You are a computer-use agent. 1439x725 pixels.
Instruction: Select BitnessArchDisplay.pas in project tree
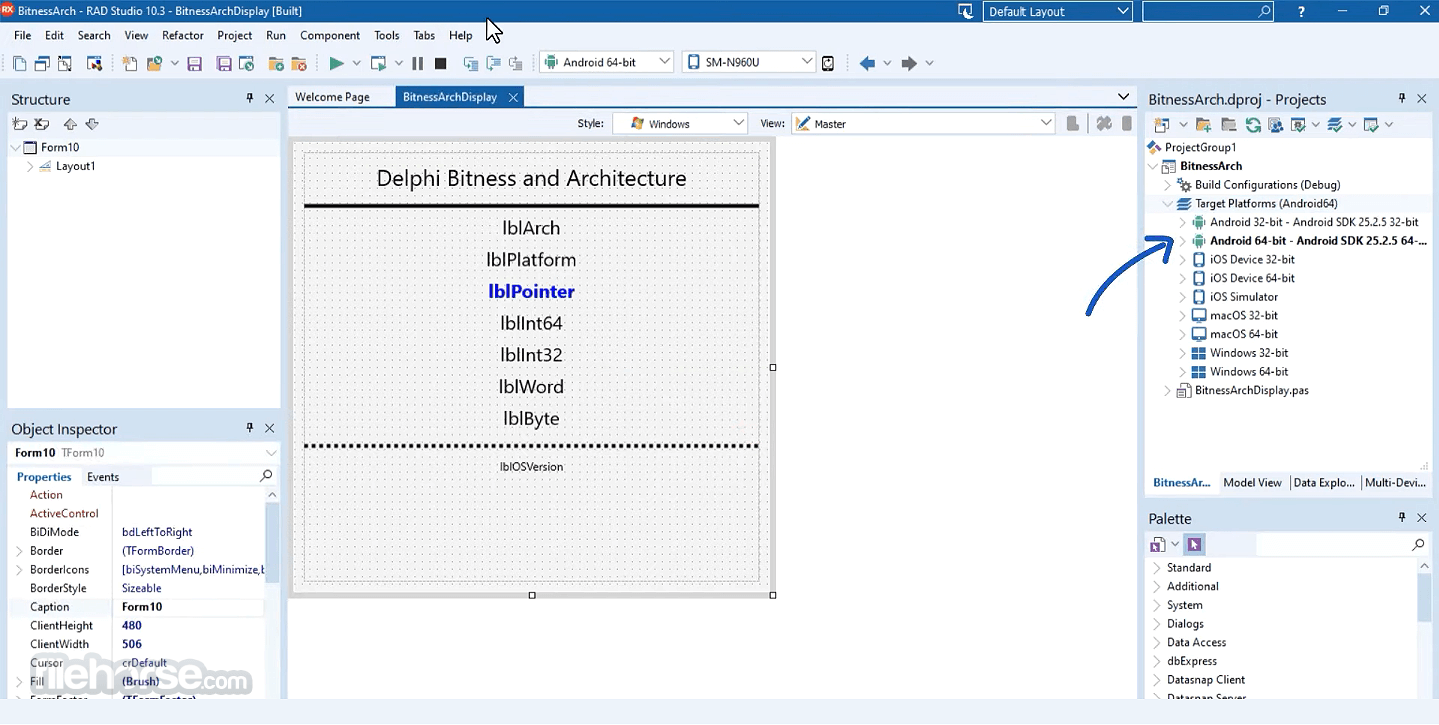1251,391
